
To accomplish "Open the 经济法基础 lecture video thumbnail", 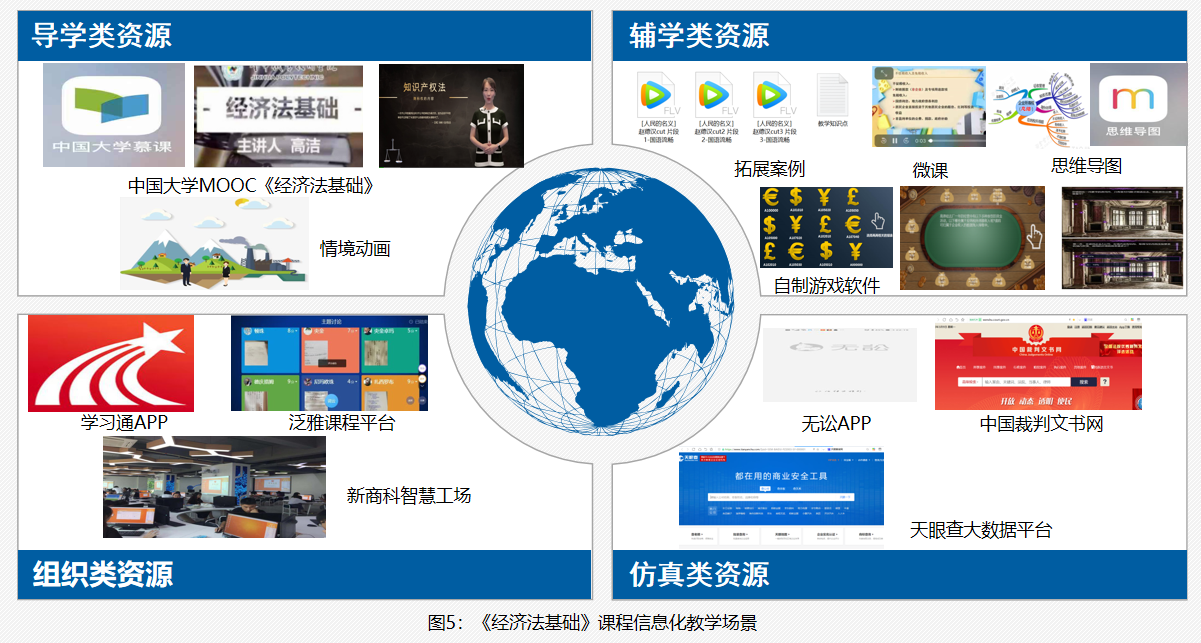I will (x=278, y=116).
